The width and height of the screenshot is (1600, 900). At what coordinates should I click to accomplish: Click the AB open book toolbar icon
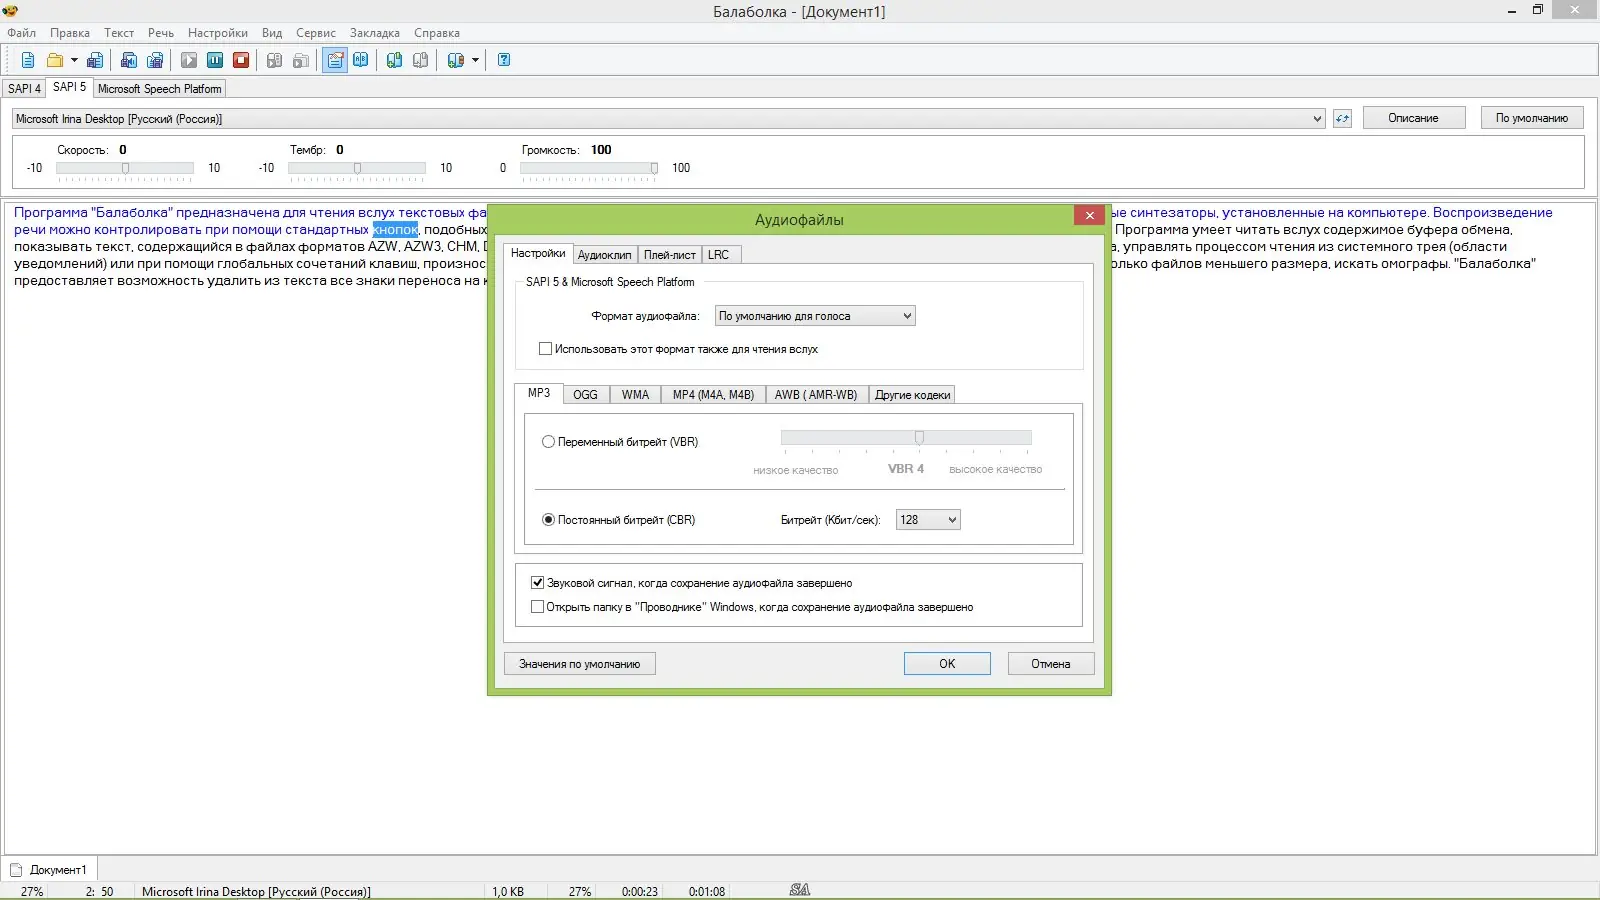click(x=361, y=60)
